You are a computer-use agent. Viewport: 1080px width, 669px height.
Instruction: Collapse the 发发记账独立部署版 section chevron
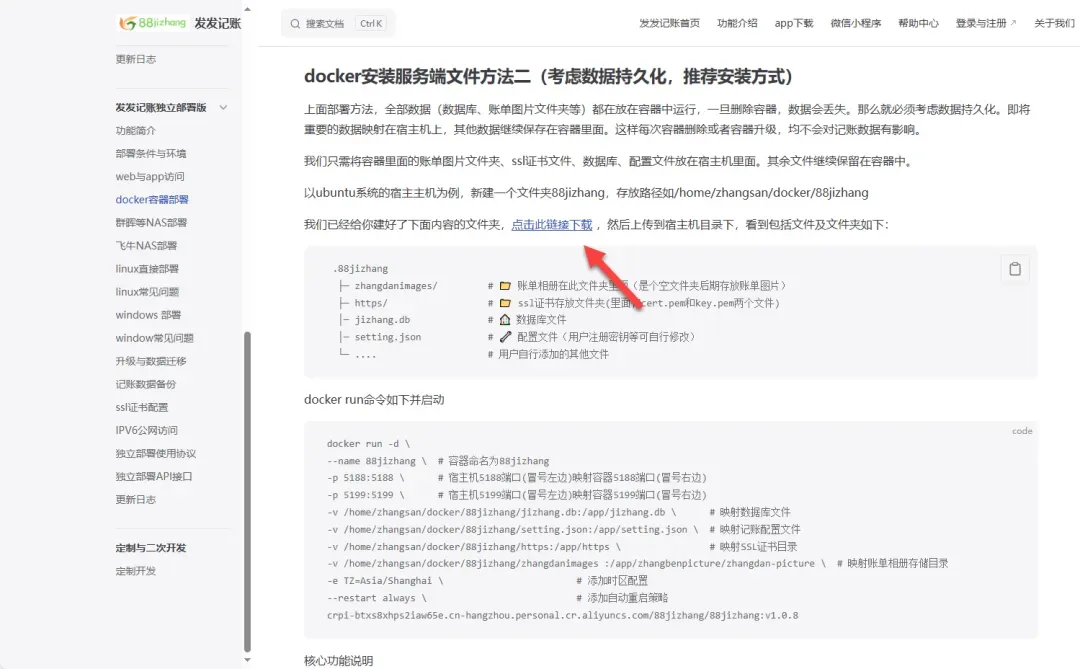[223, 107]
